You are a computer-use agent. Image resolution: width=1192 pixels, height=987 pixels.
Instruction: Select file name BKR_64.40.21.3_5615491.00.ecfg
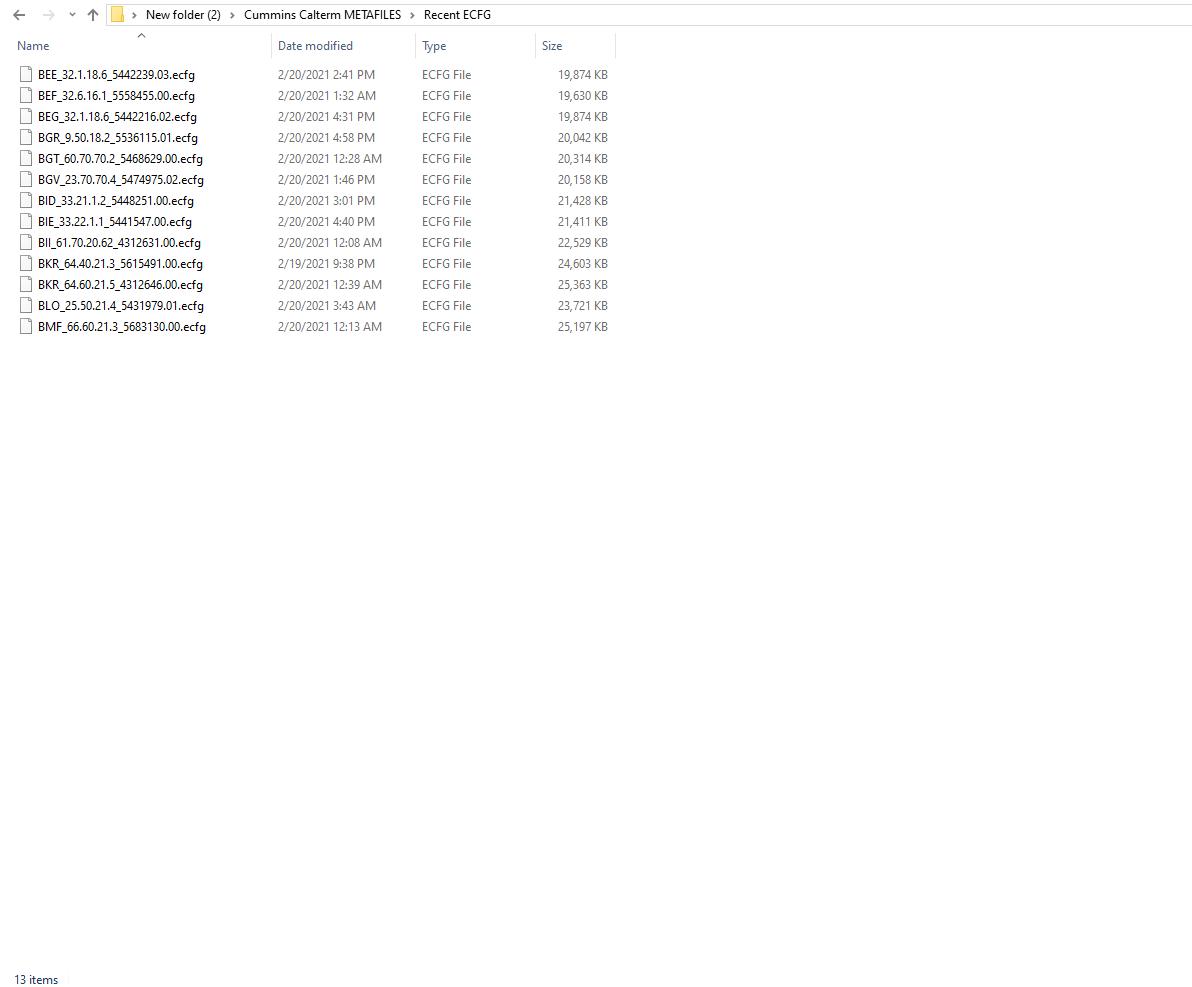click(x=120, y=264)
